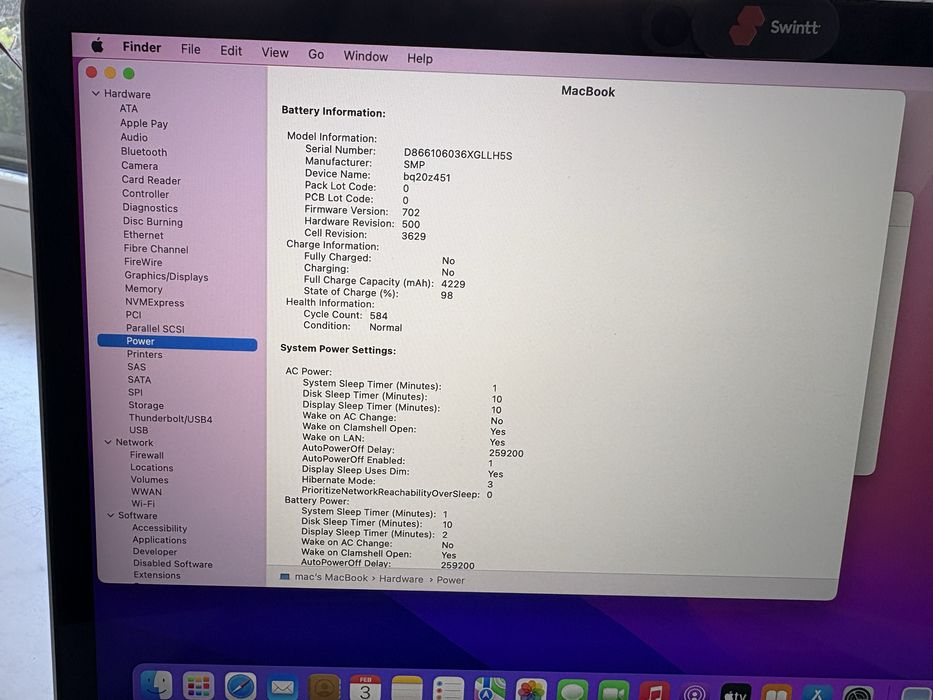Open Photos from the dock
This screenshot has width=933, height=700.
click(x=531, y=690)
